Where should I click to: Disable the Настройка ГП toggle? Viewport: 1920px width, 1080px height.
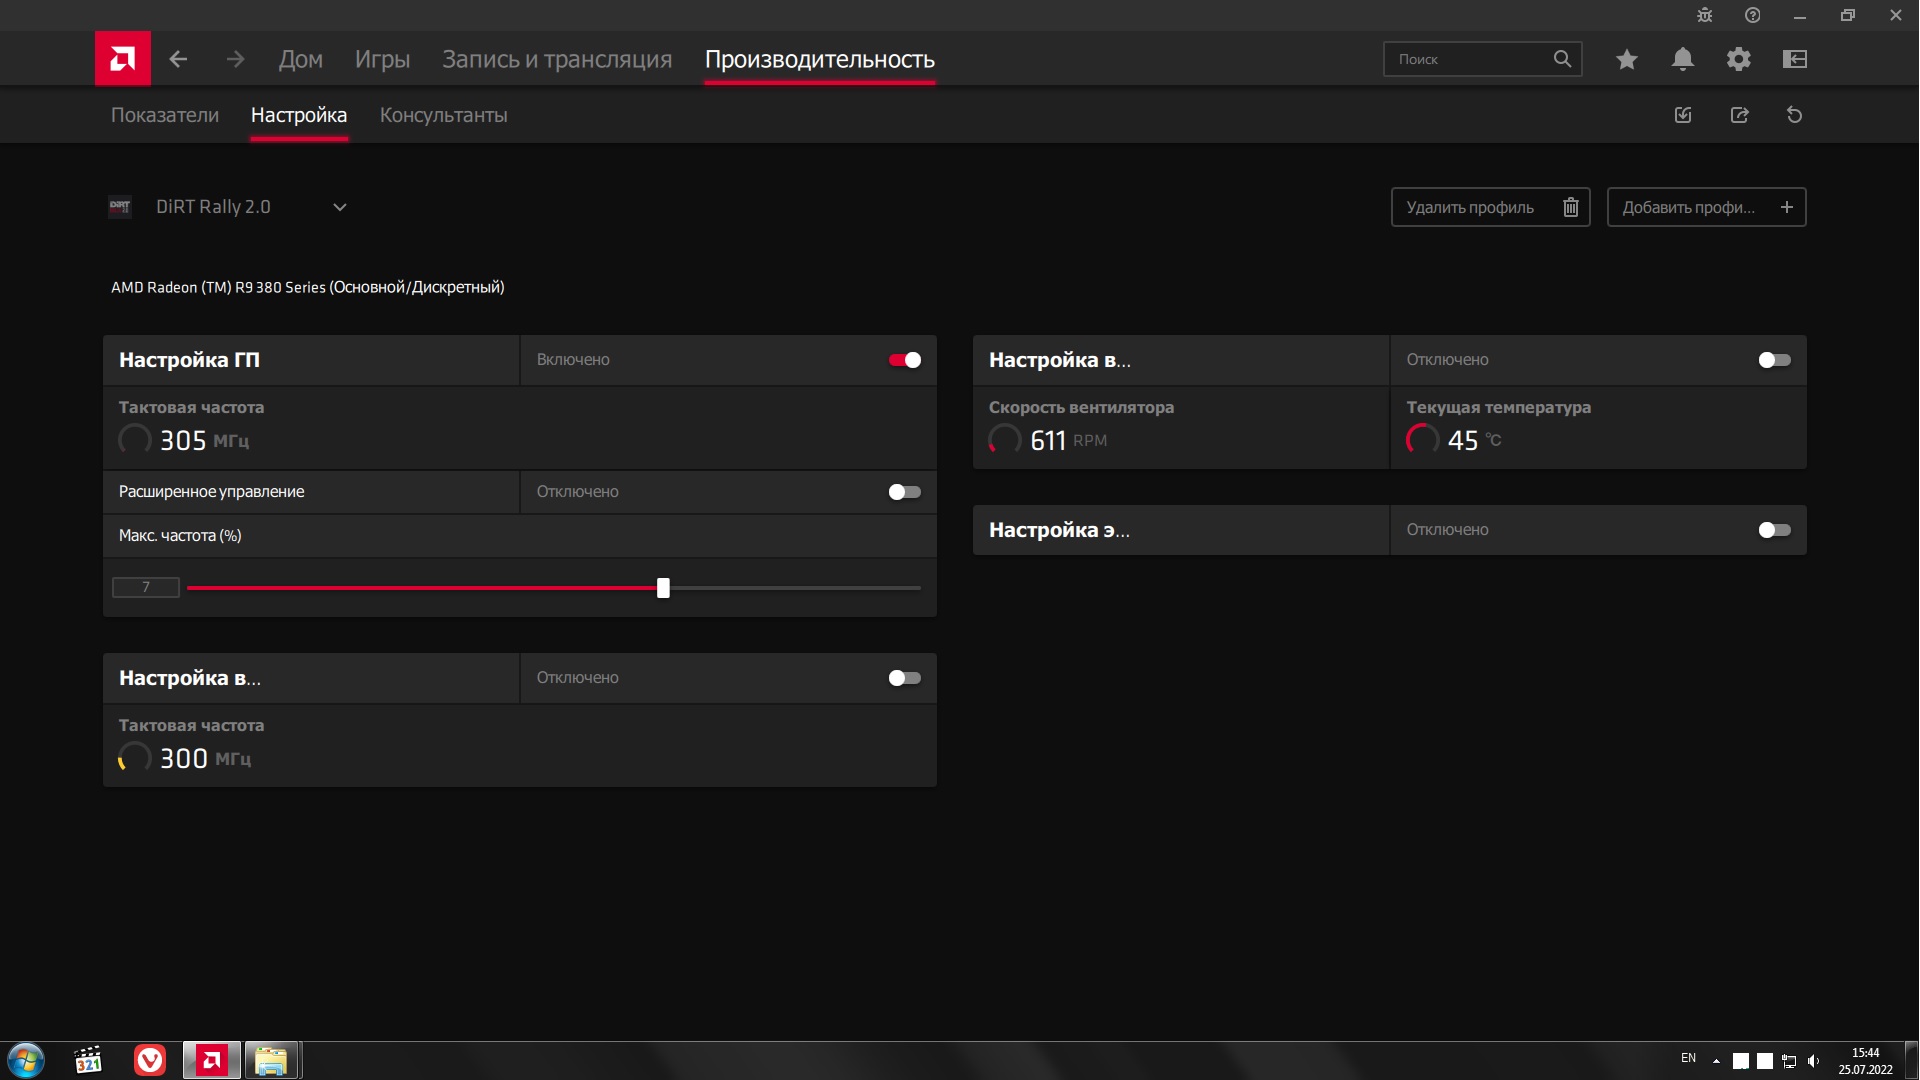coord(905,360)
